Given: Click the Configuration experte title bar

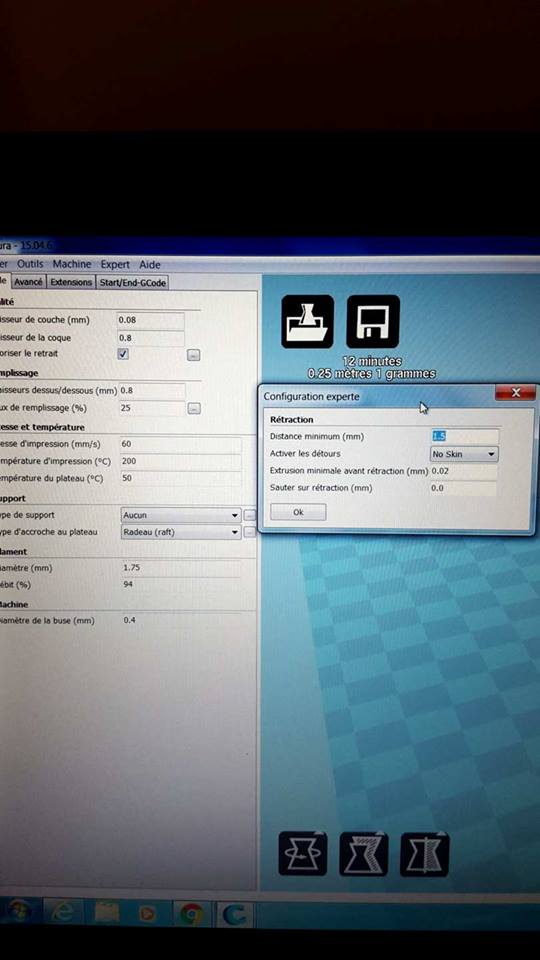Looking at the screenshot, I should (377, 396).
